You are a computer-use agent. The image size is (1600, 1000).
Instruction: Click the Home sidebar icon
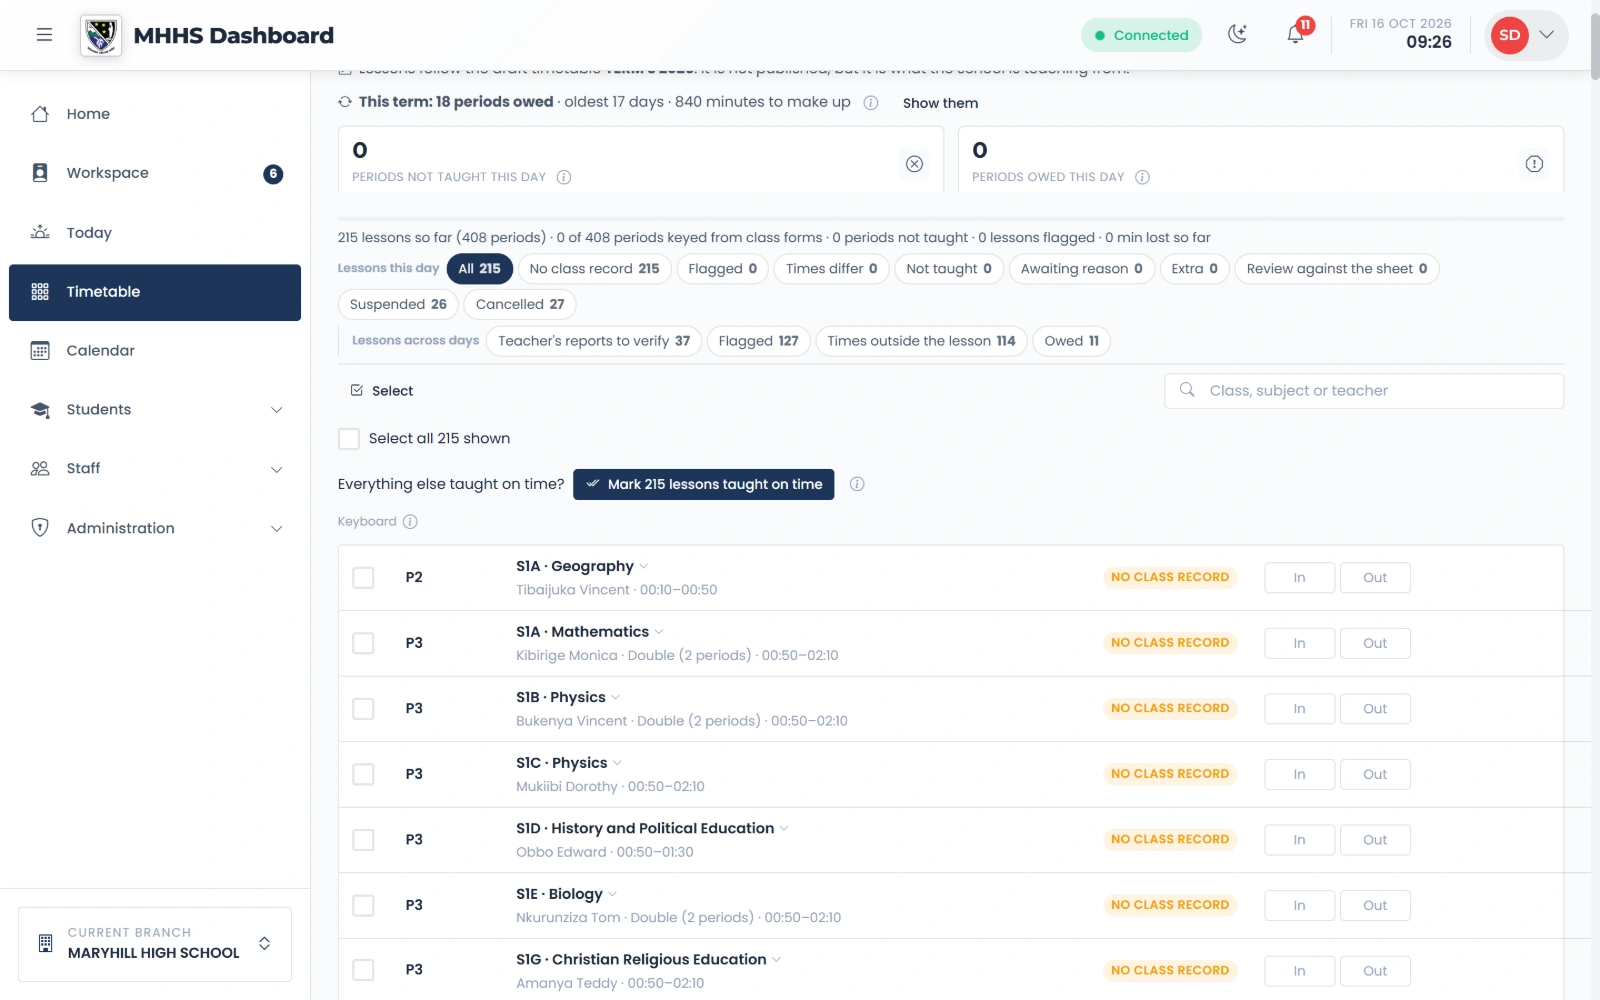(40, 114)
